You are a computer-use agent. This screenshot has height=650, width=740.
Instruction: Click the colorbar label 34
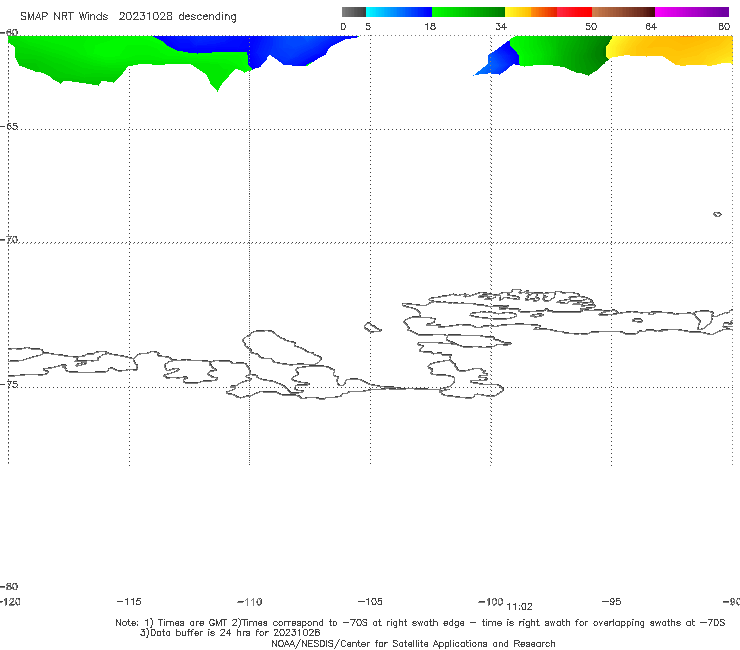(x=501, y=27)
